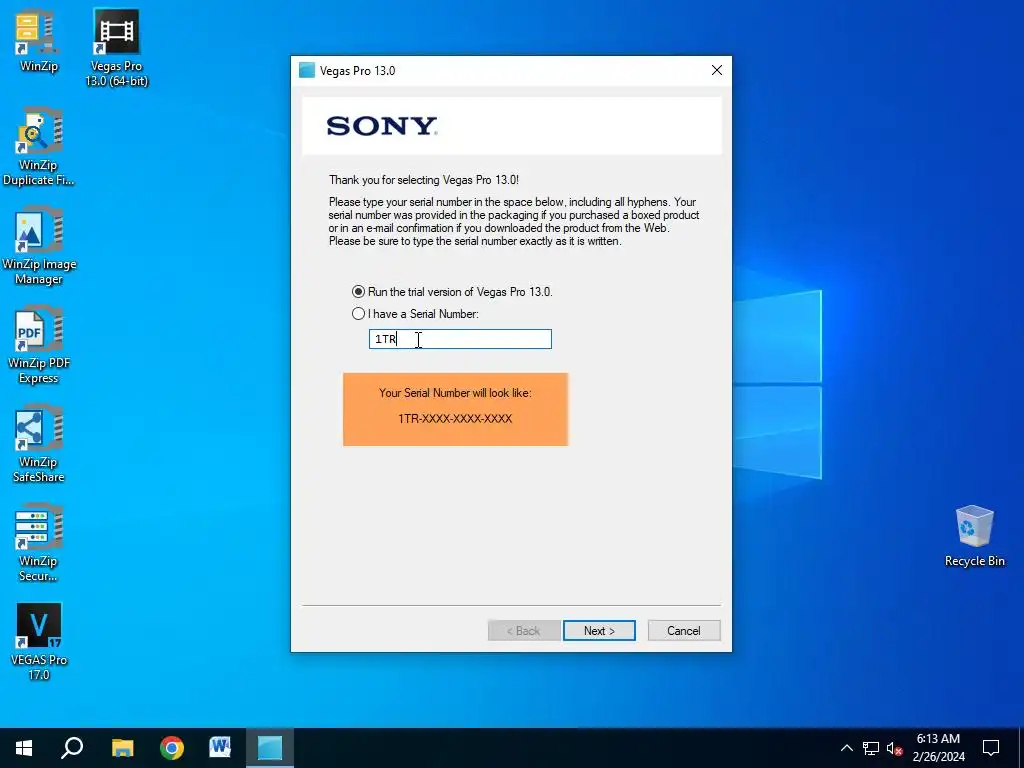
Task: Open the Action Center notifications icon
Action: tap(991, 748)
